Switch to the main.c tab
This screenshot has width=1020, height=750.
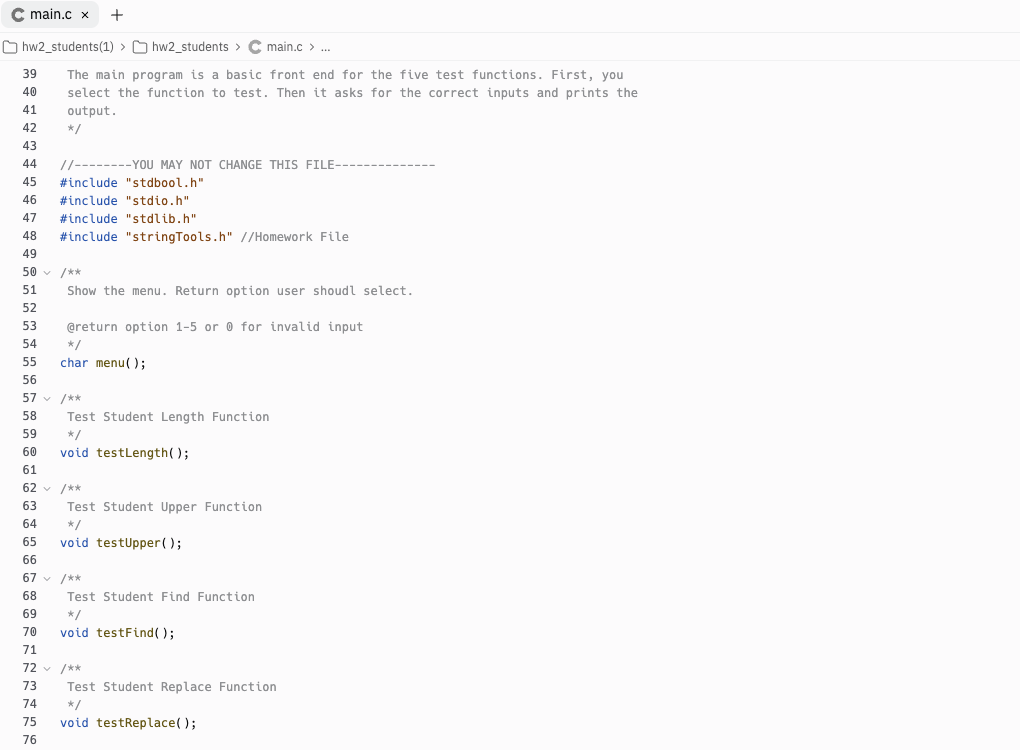(50, 14)
